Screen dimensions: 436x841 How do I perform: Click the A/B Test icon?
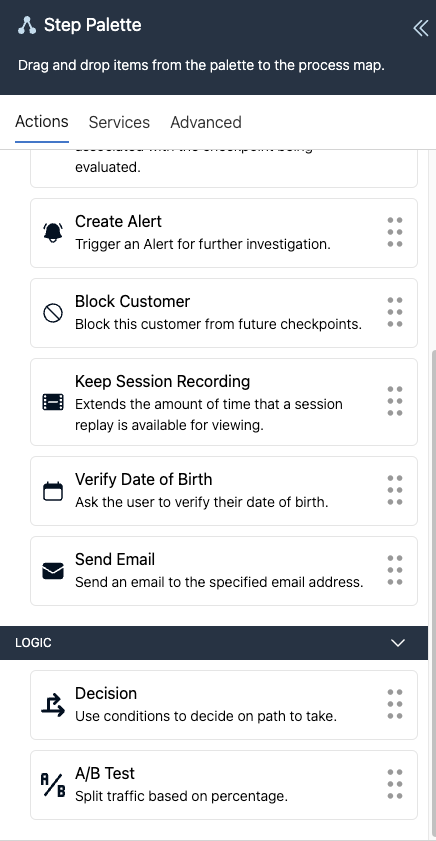pos(53,785)
